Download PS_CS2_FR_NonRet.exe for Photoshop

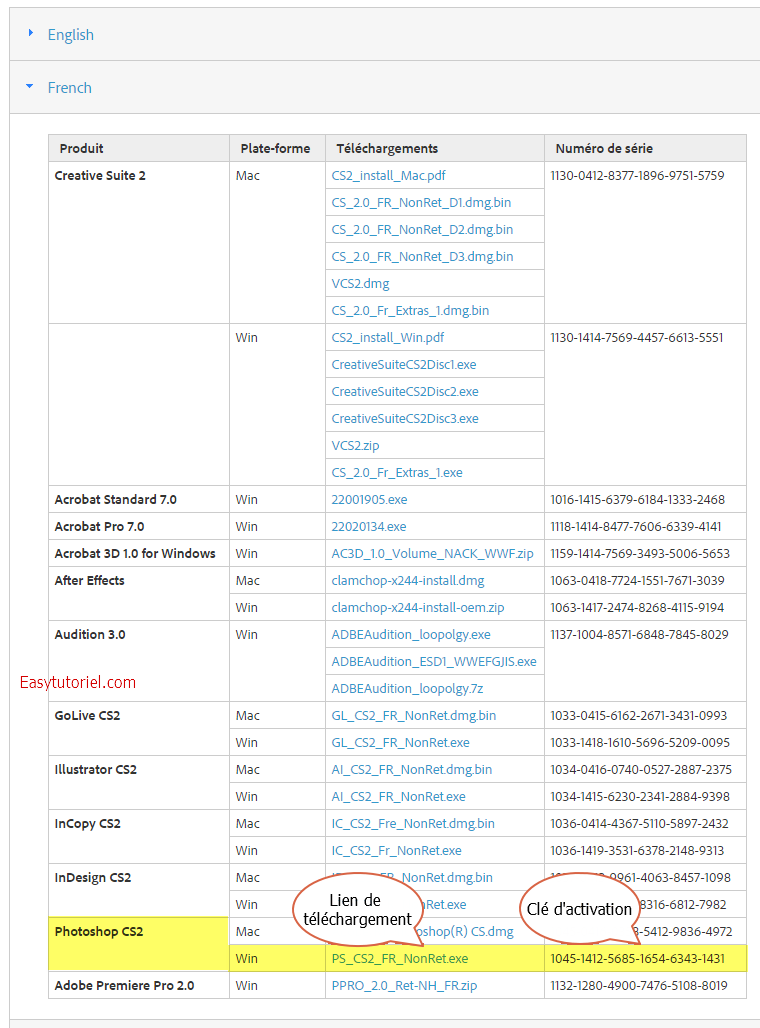coord(399,959)
